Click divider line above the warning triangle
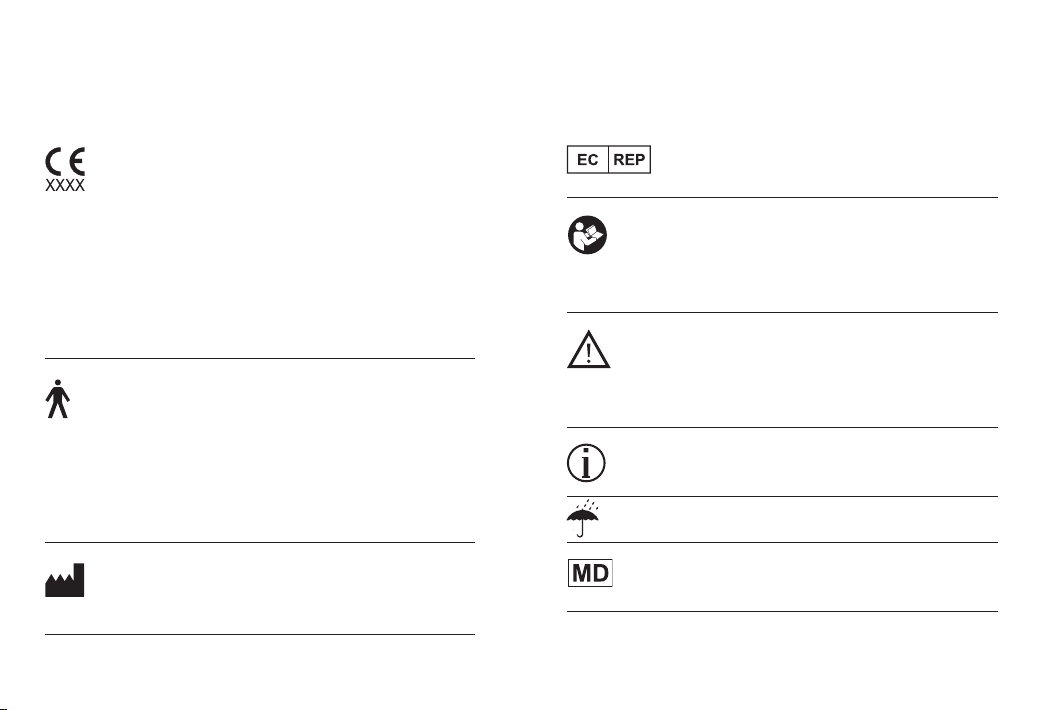The width and height of the screenshot is (1044, 710). pyautogui.click(x=782, y=312)
